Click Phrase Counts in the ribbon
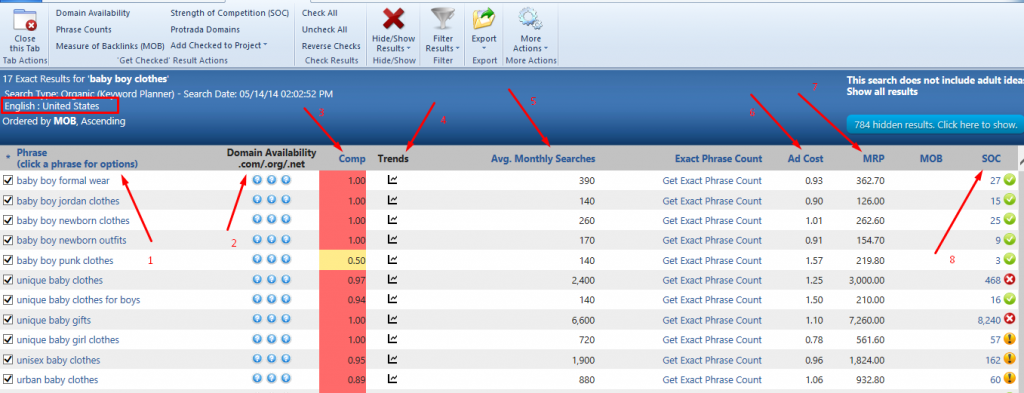This screenshot has width=1024, height=393. coord(84,29)
